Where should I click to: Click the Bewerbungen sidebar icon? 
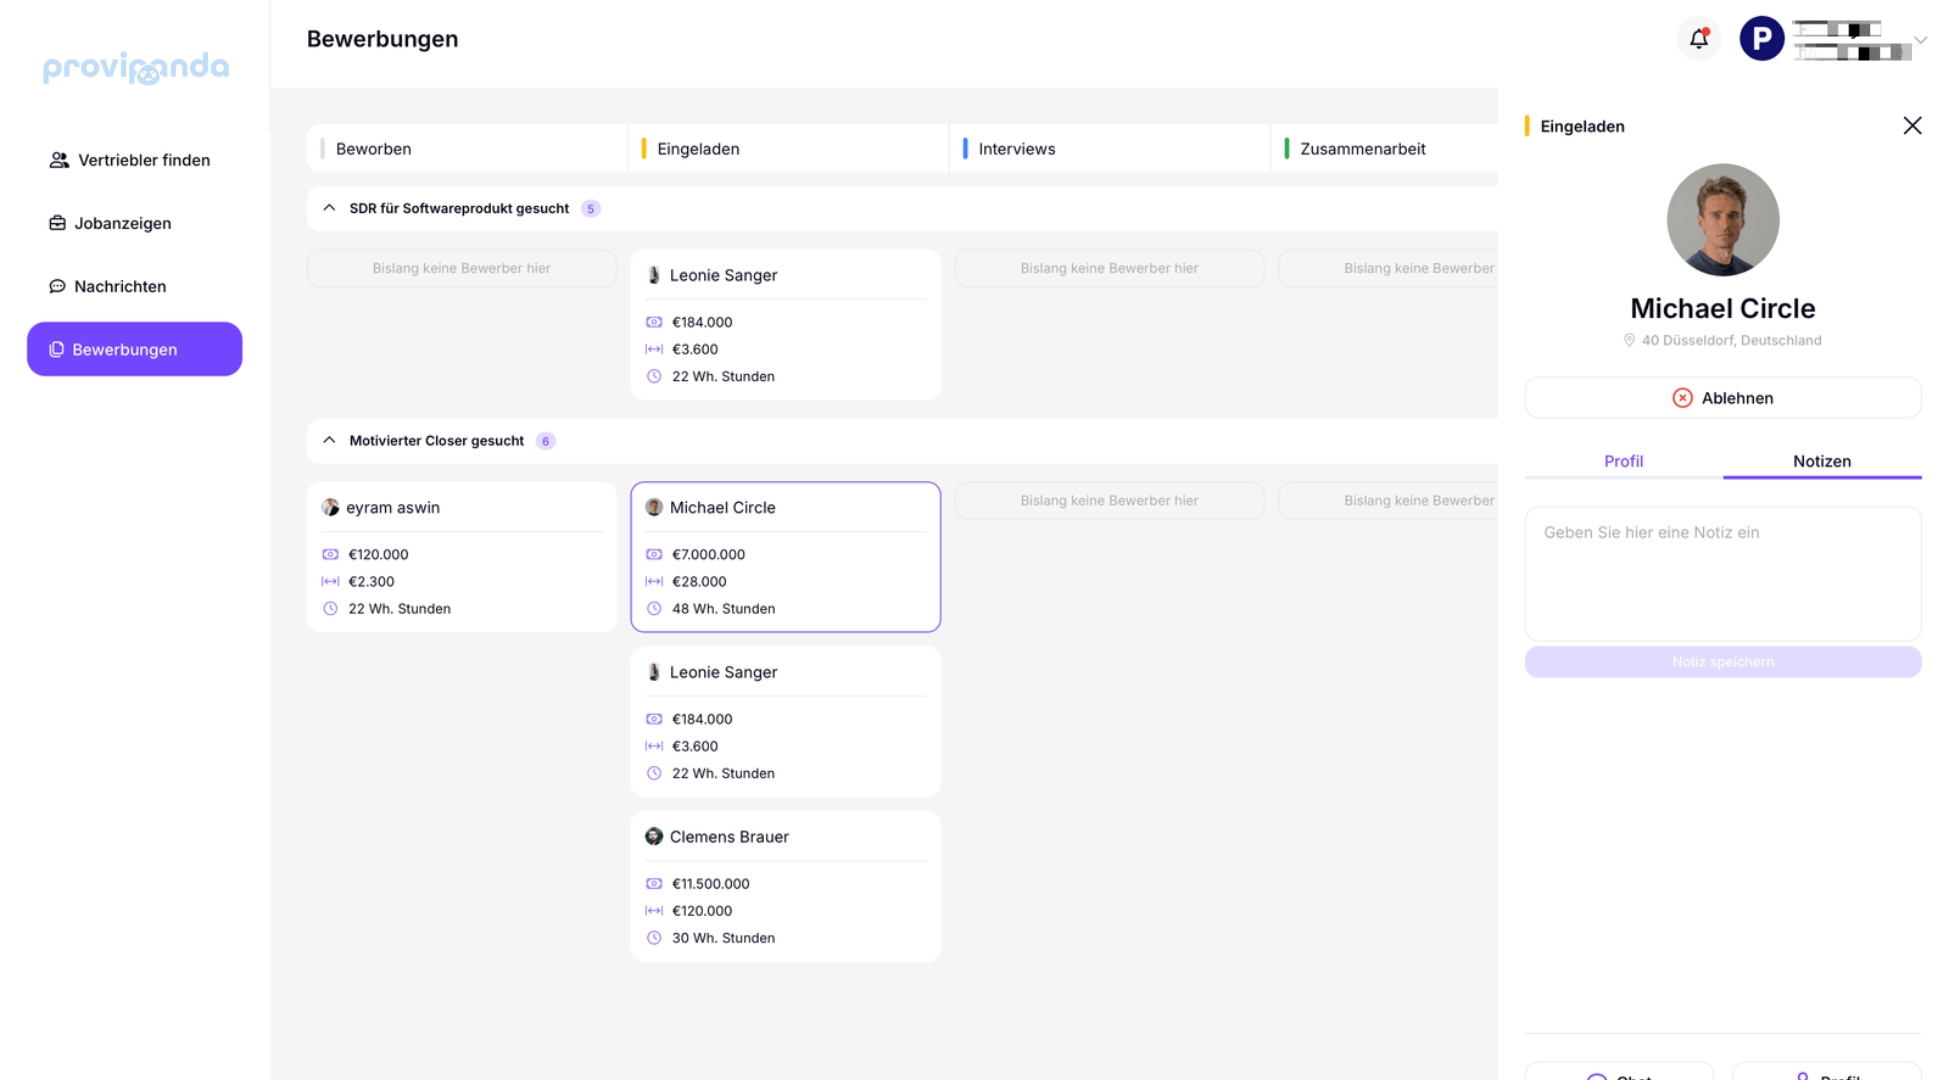coord(56,349)
